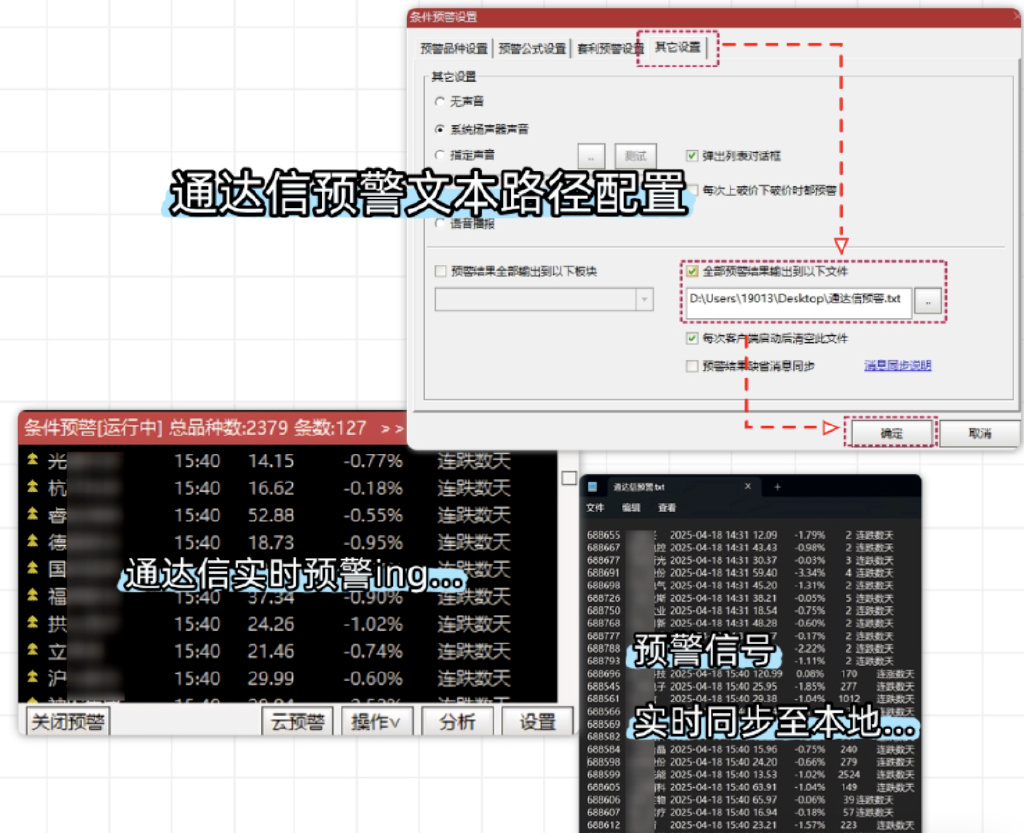This screenshot has height=833, width=1024.
Task: Click the alert arrow icon beside 立
Action: (32, 650)
